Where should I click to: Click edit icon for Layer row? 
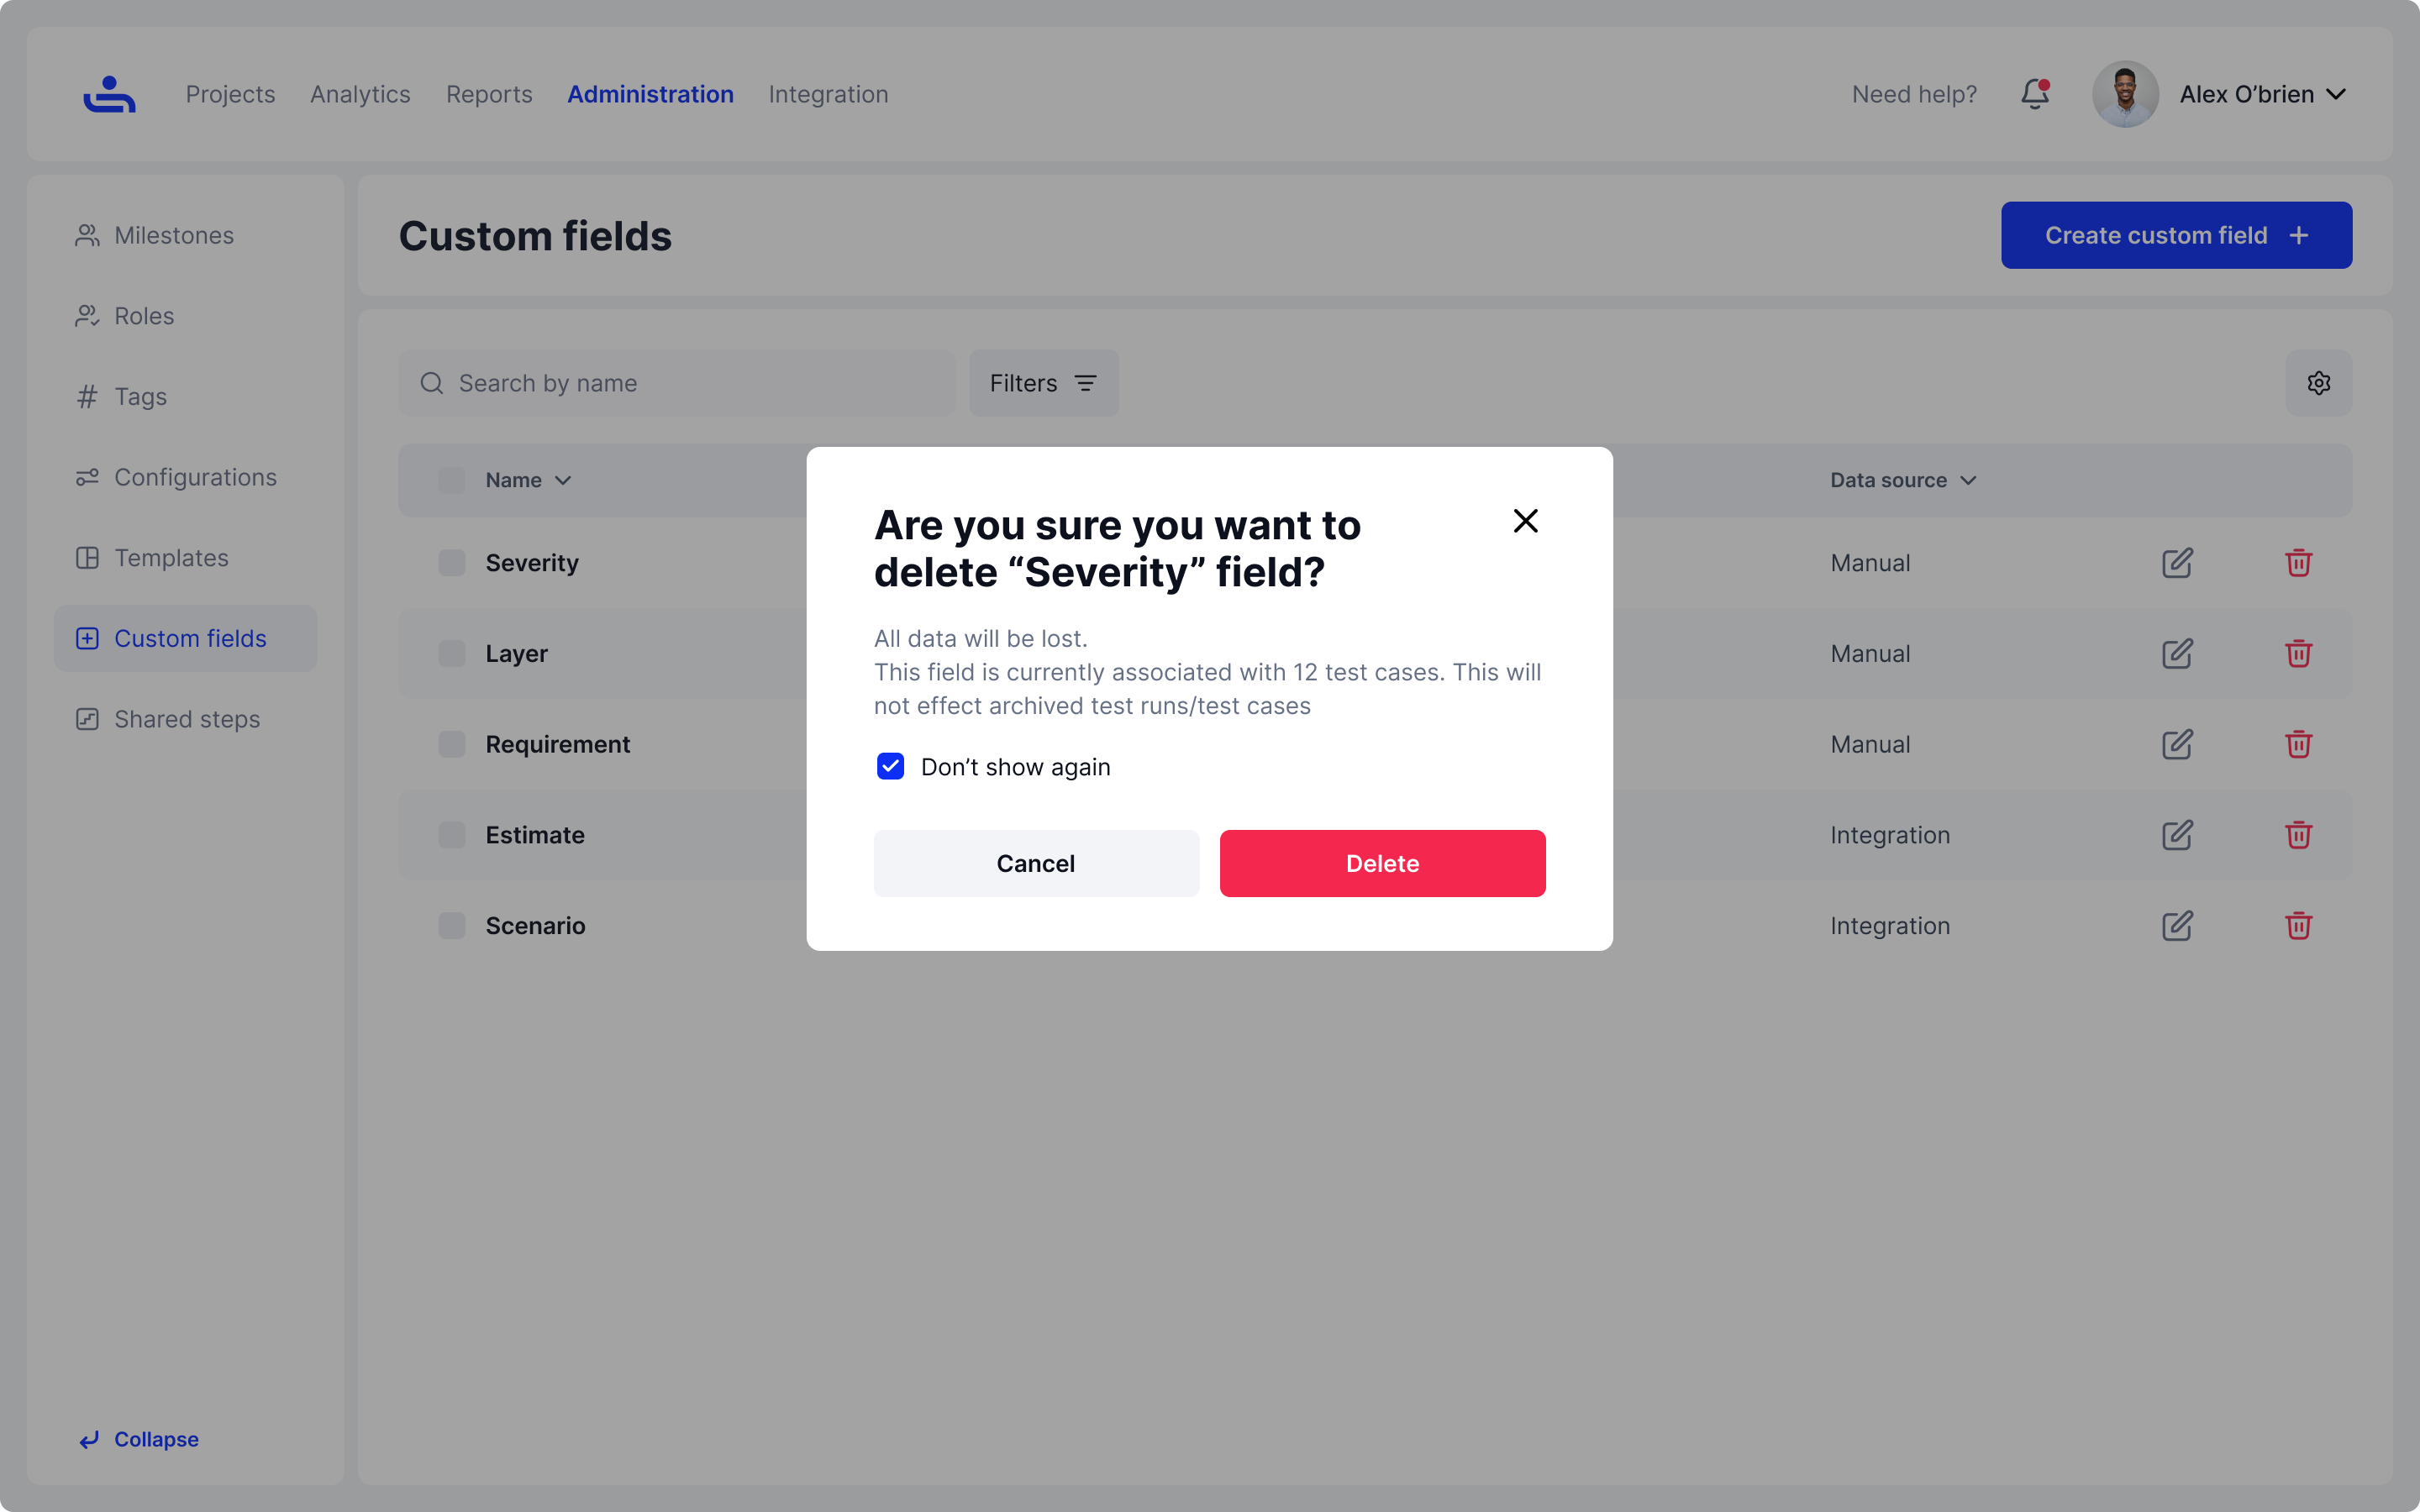tap(2177, 654)
